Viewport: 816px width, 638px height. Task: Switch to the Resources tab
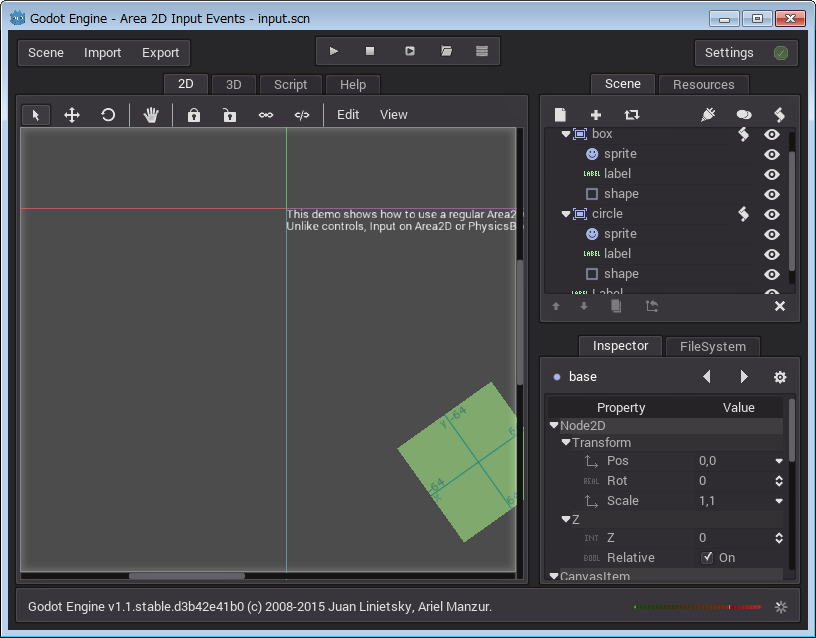coord(704,85)
